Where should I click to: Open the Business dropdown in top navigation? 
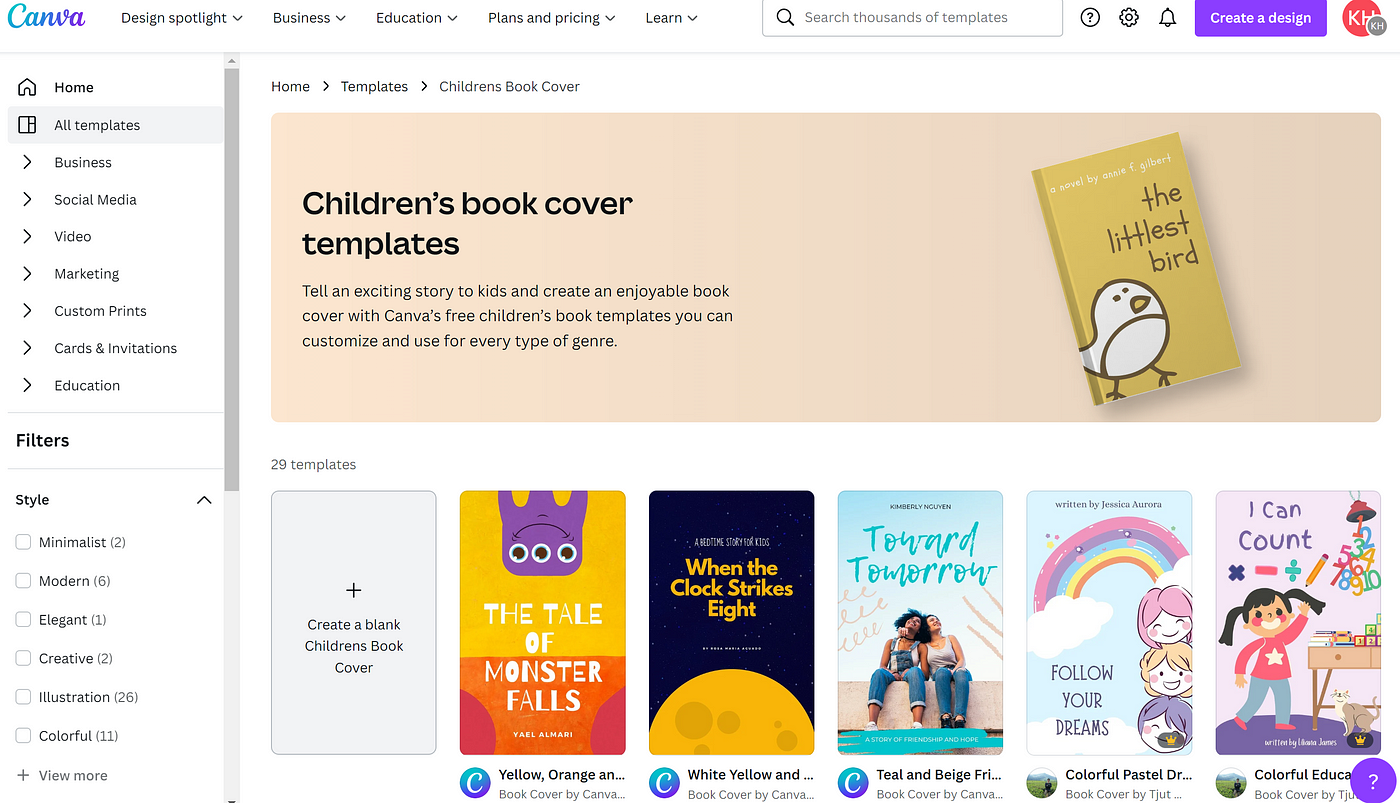(x=309, y=18)
